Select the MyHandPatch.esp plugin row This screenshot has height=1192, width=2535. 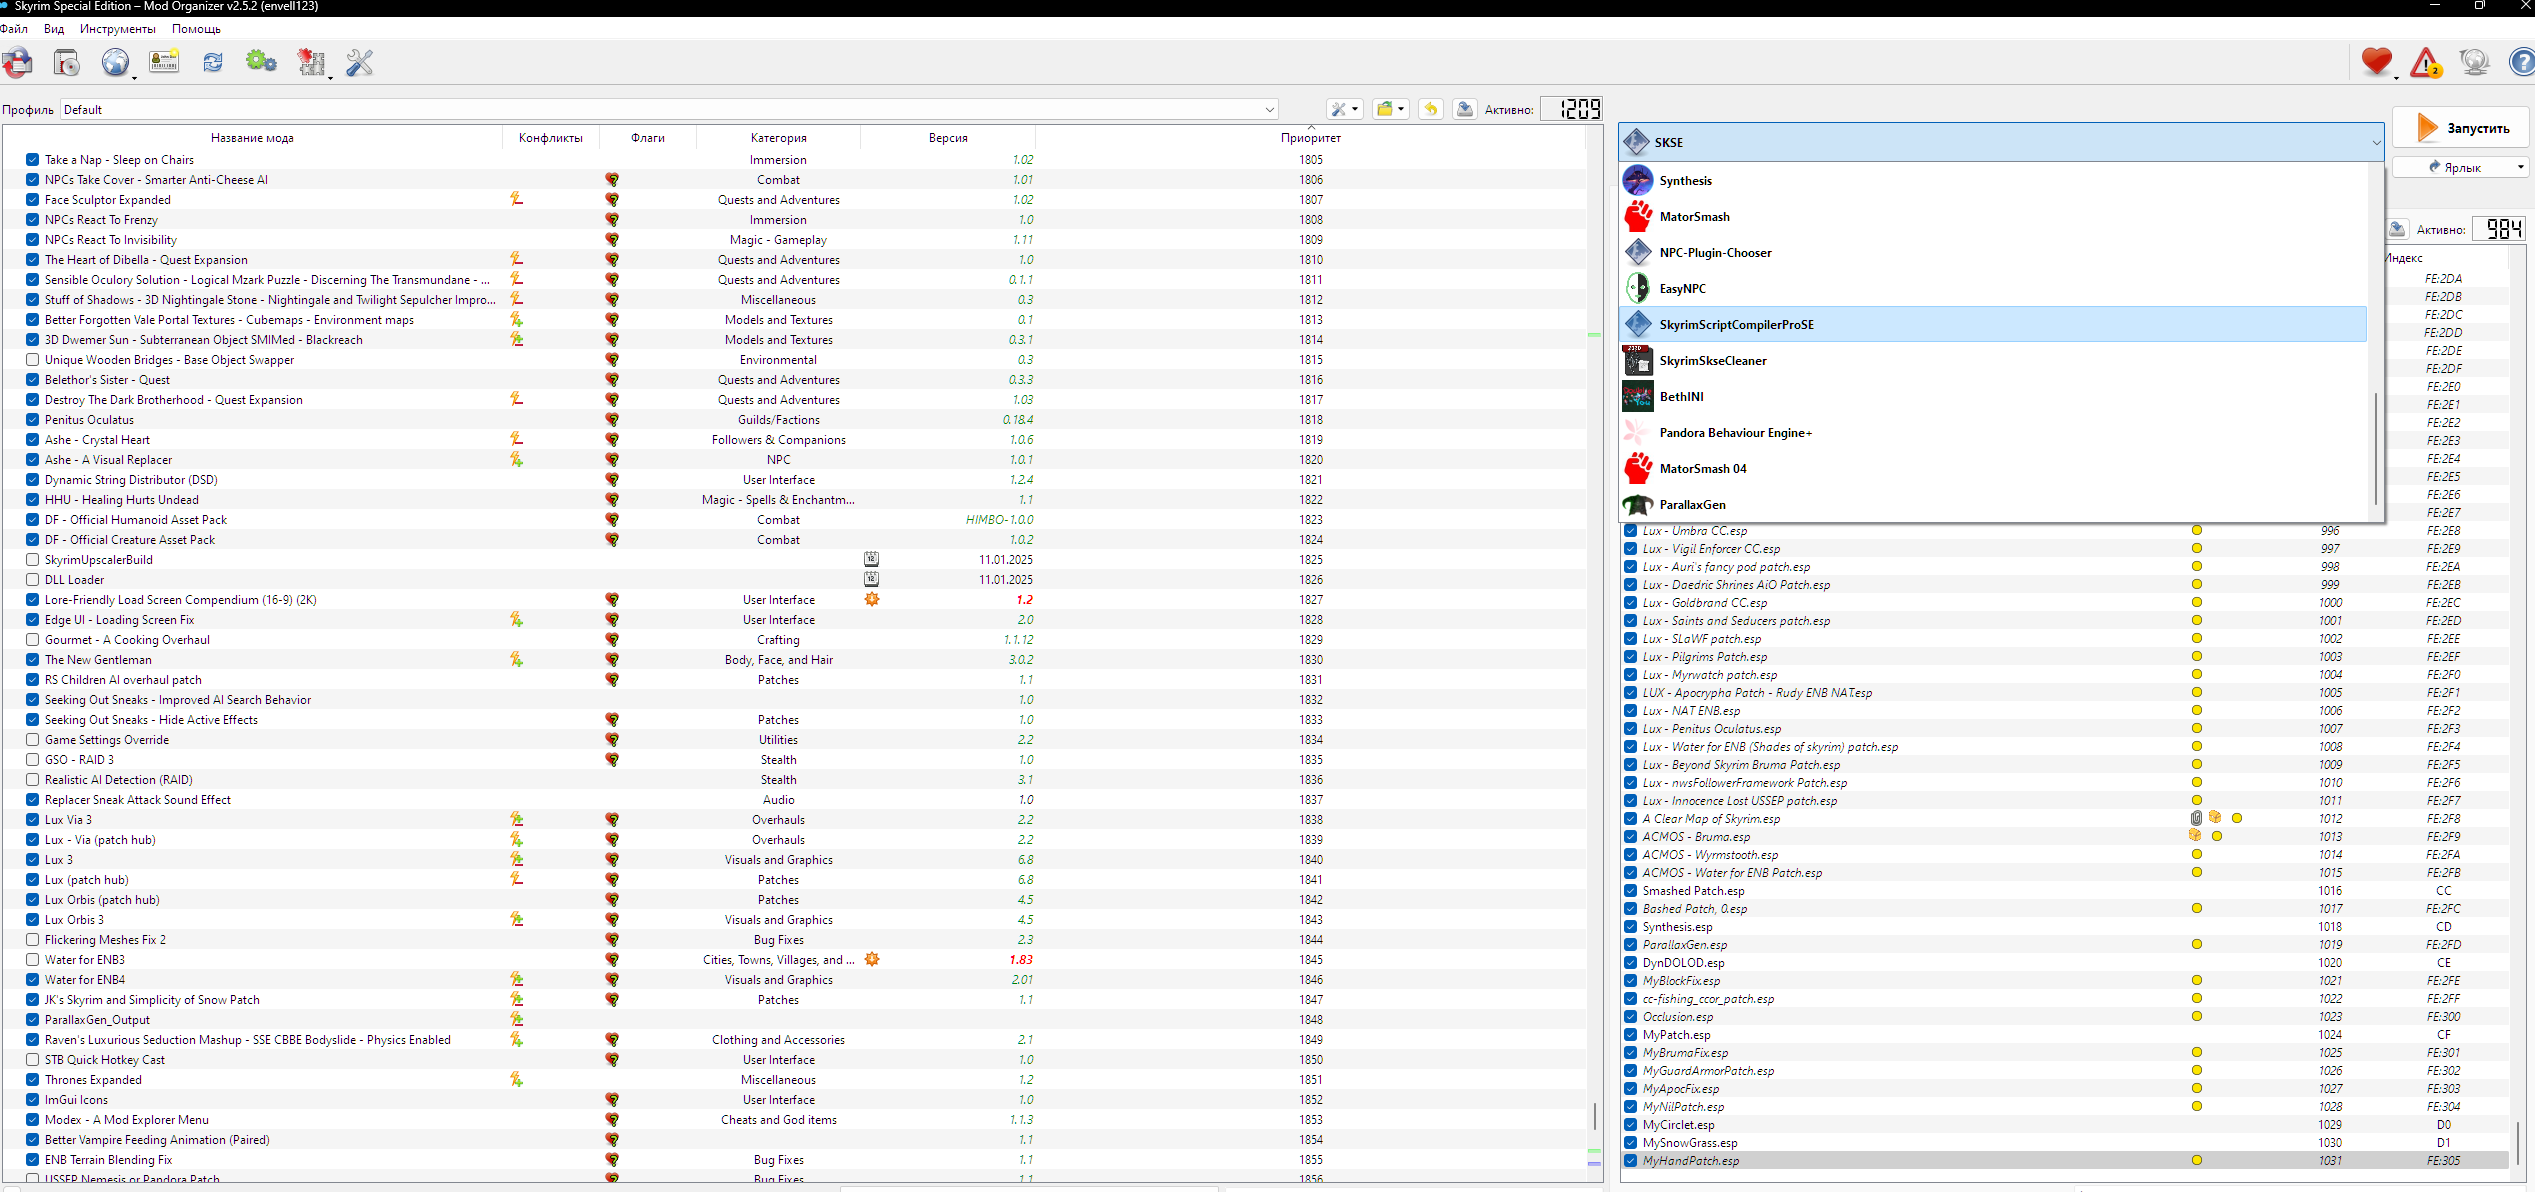2064,1161
